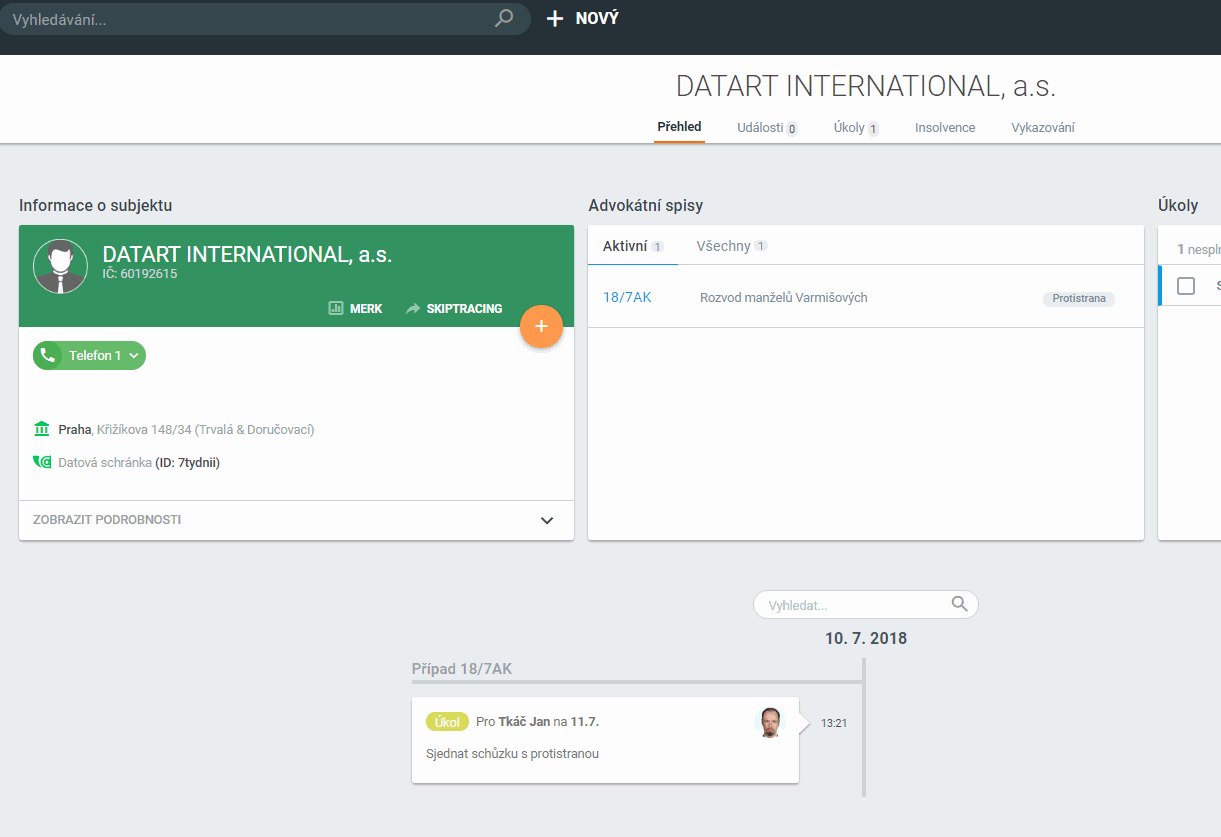
Task: Click the SKIPTRACING arrow icon
Action: [x=413, y=309]
